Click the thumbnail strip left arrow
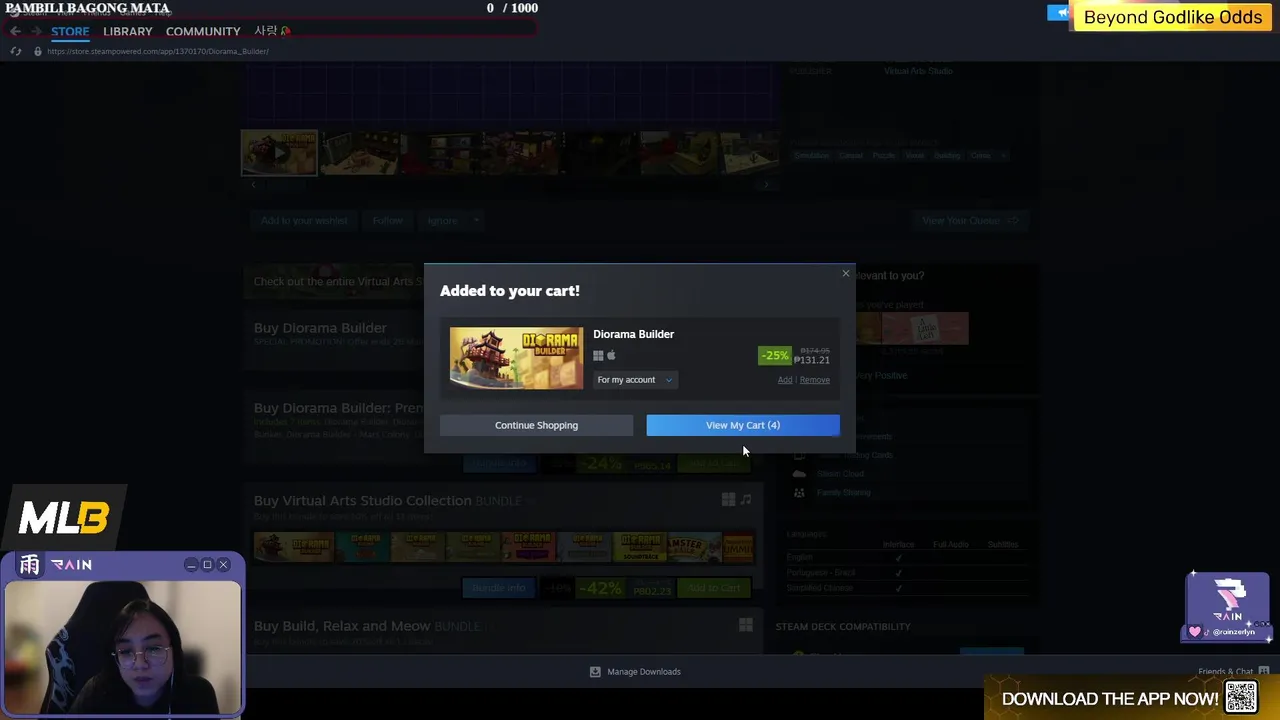The height and width of the screenshot is (720, 1280). (x=252, y=184)
